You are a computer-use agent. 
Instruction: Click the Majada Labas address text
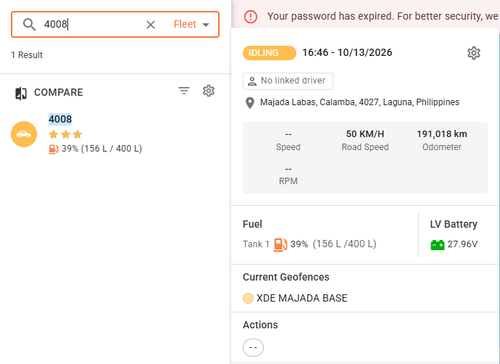click(x=360, y=102)
